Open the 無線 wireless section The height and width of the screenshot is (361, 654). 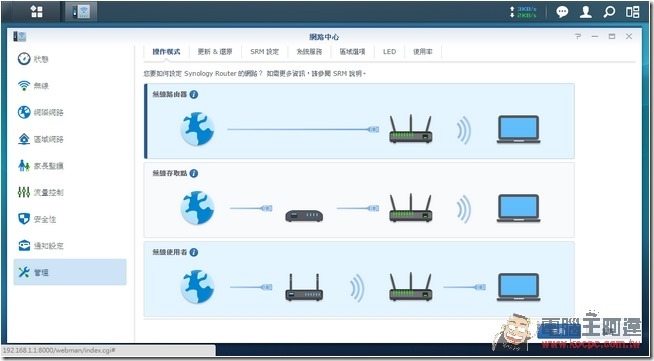(70, 85)
